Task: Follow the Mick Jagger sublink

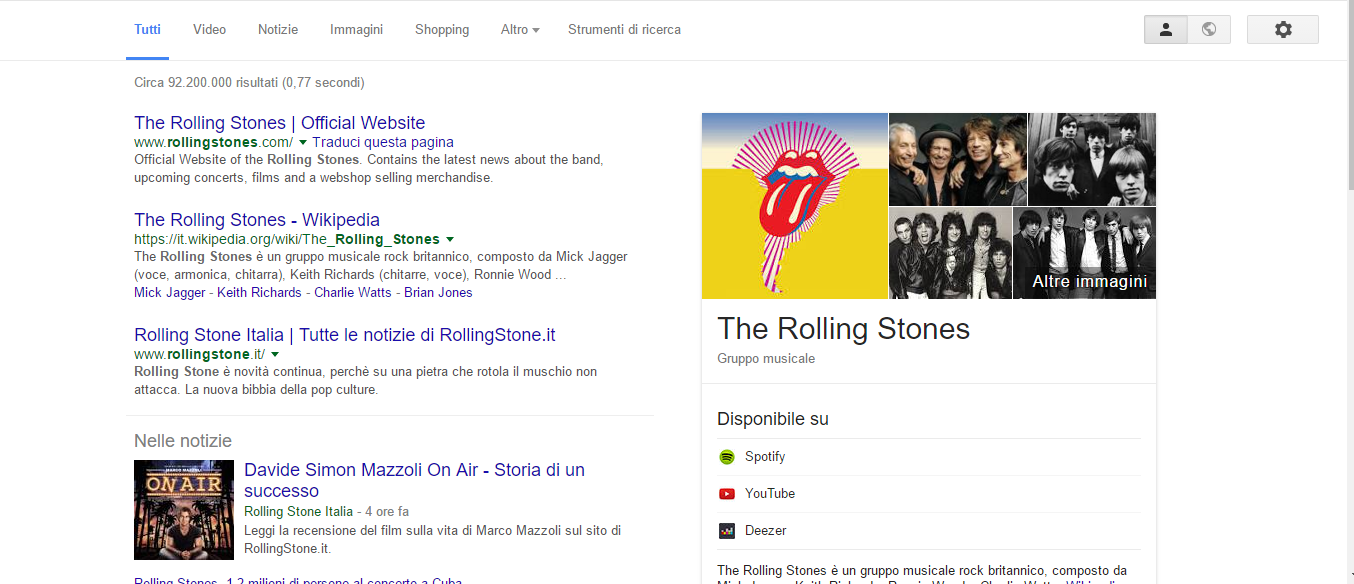Action: [170, 293]
